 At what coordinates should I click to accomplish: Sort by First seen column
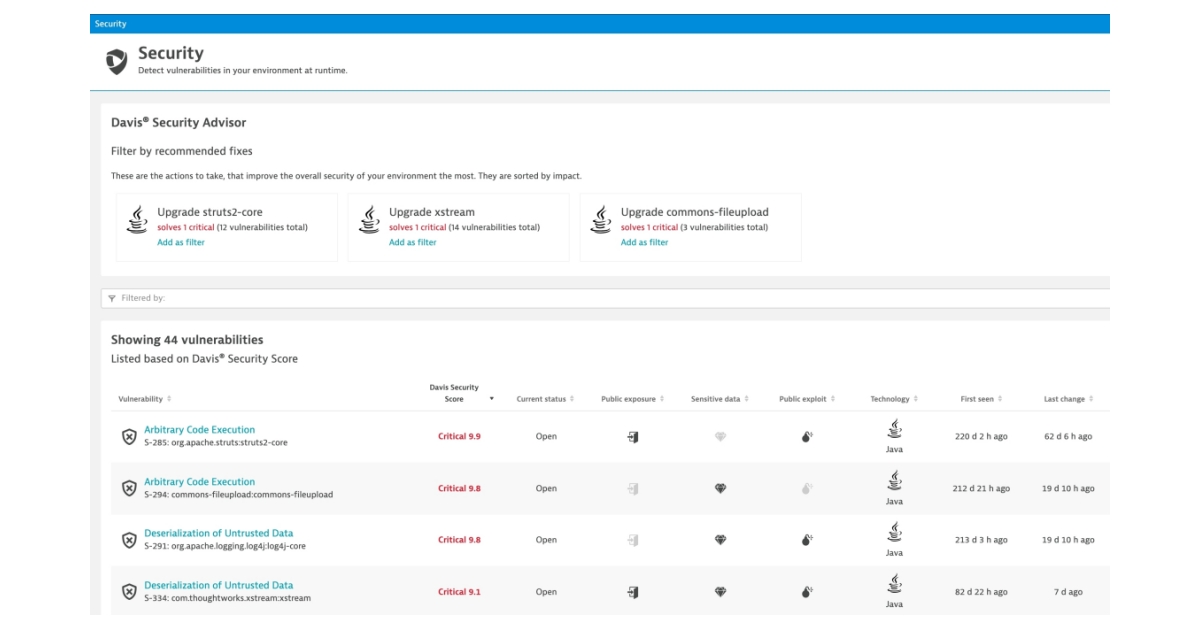click(x=981, y=399)
